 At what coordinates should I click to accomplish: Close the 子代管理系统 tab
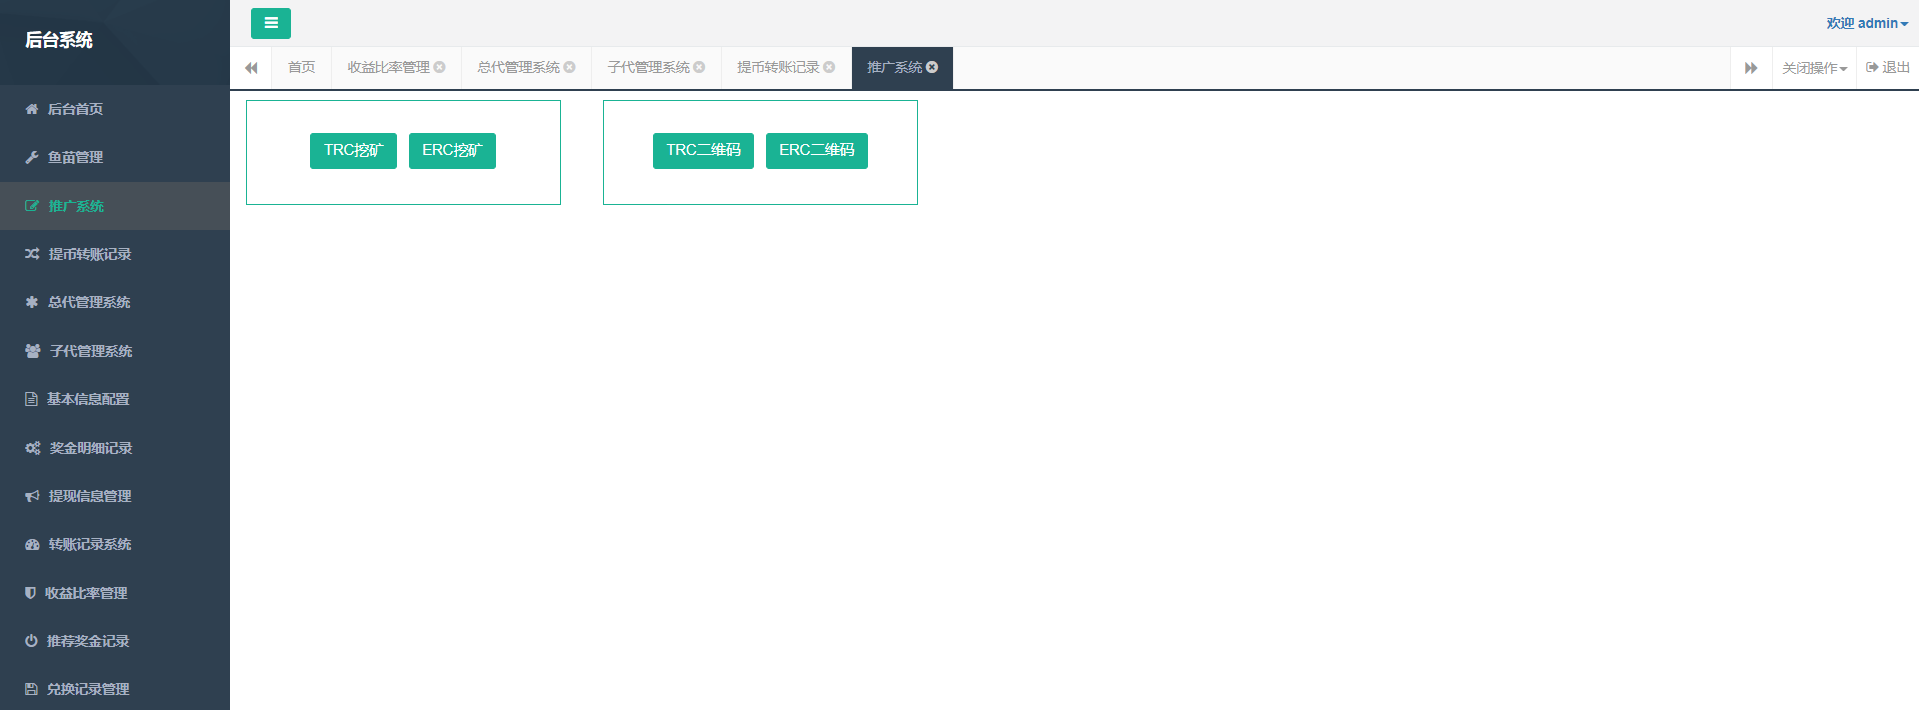[x=699, y=67]
